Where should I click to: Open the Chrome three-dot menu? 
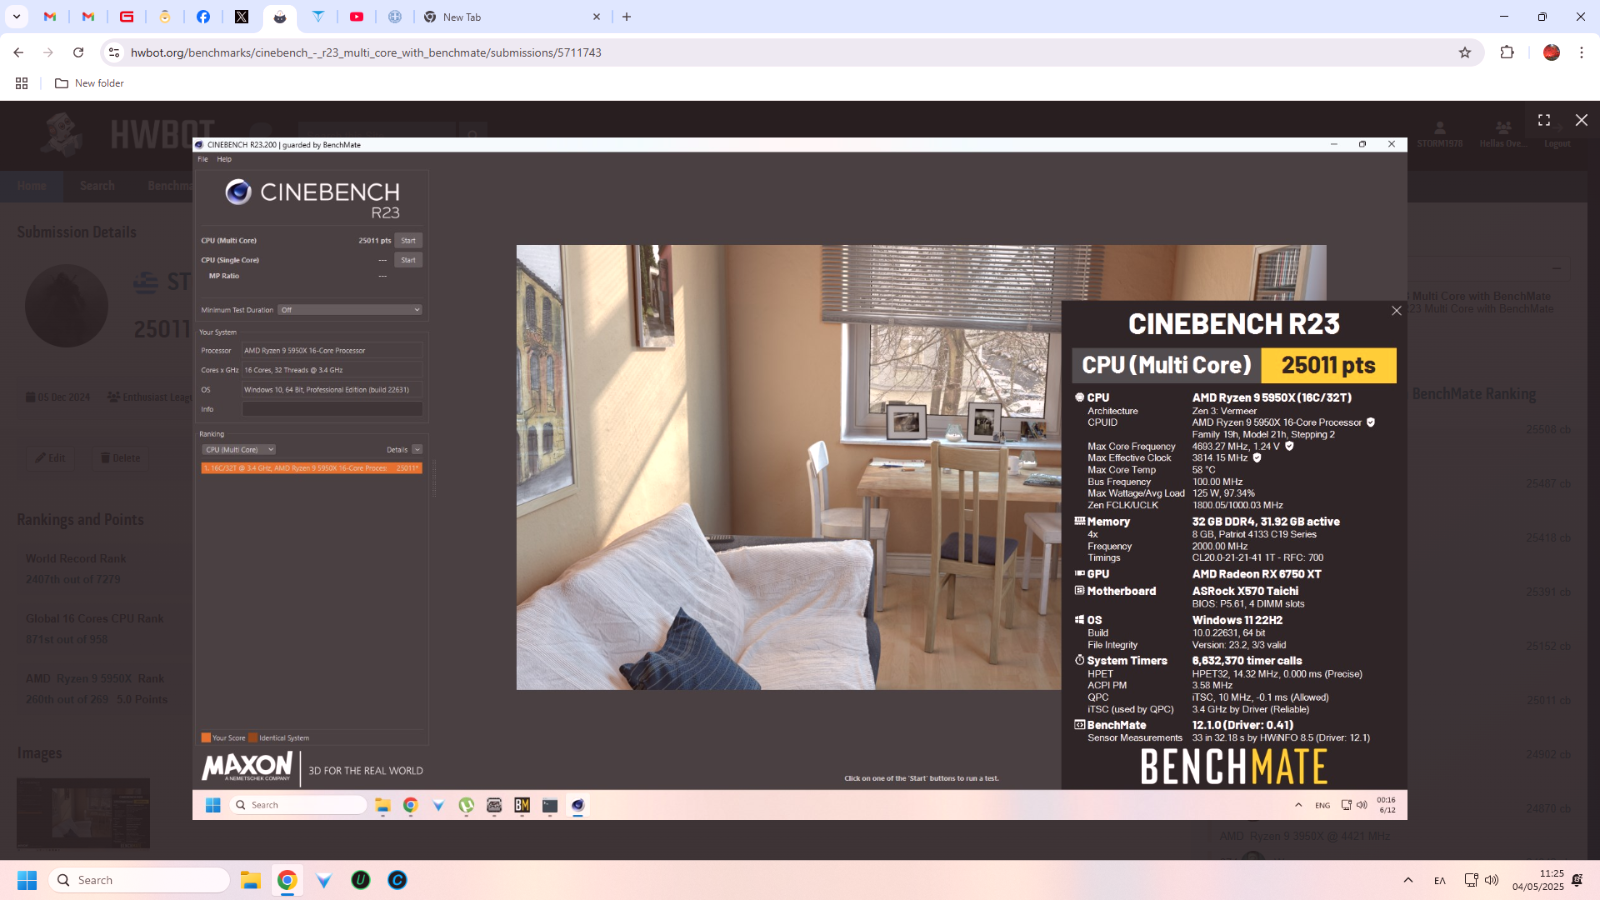[1581, 52]
